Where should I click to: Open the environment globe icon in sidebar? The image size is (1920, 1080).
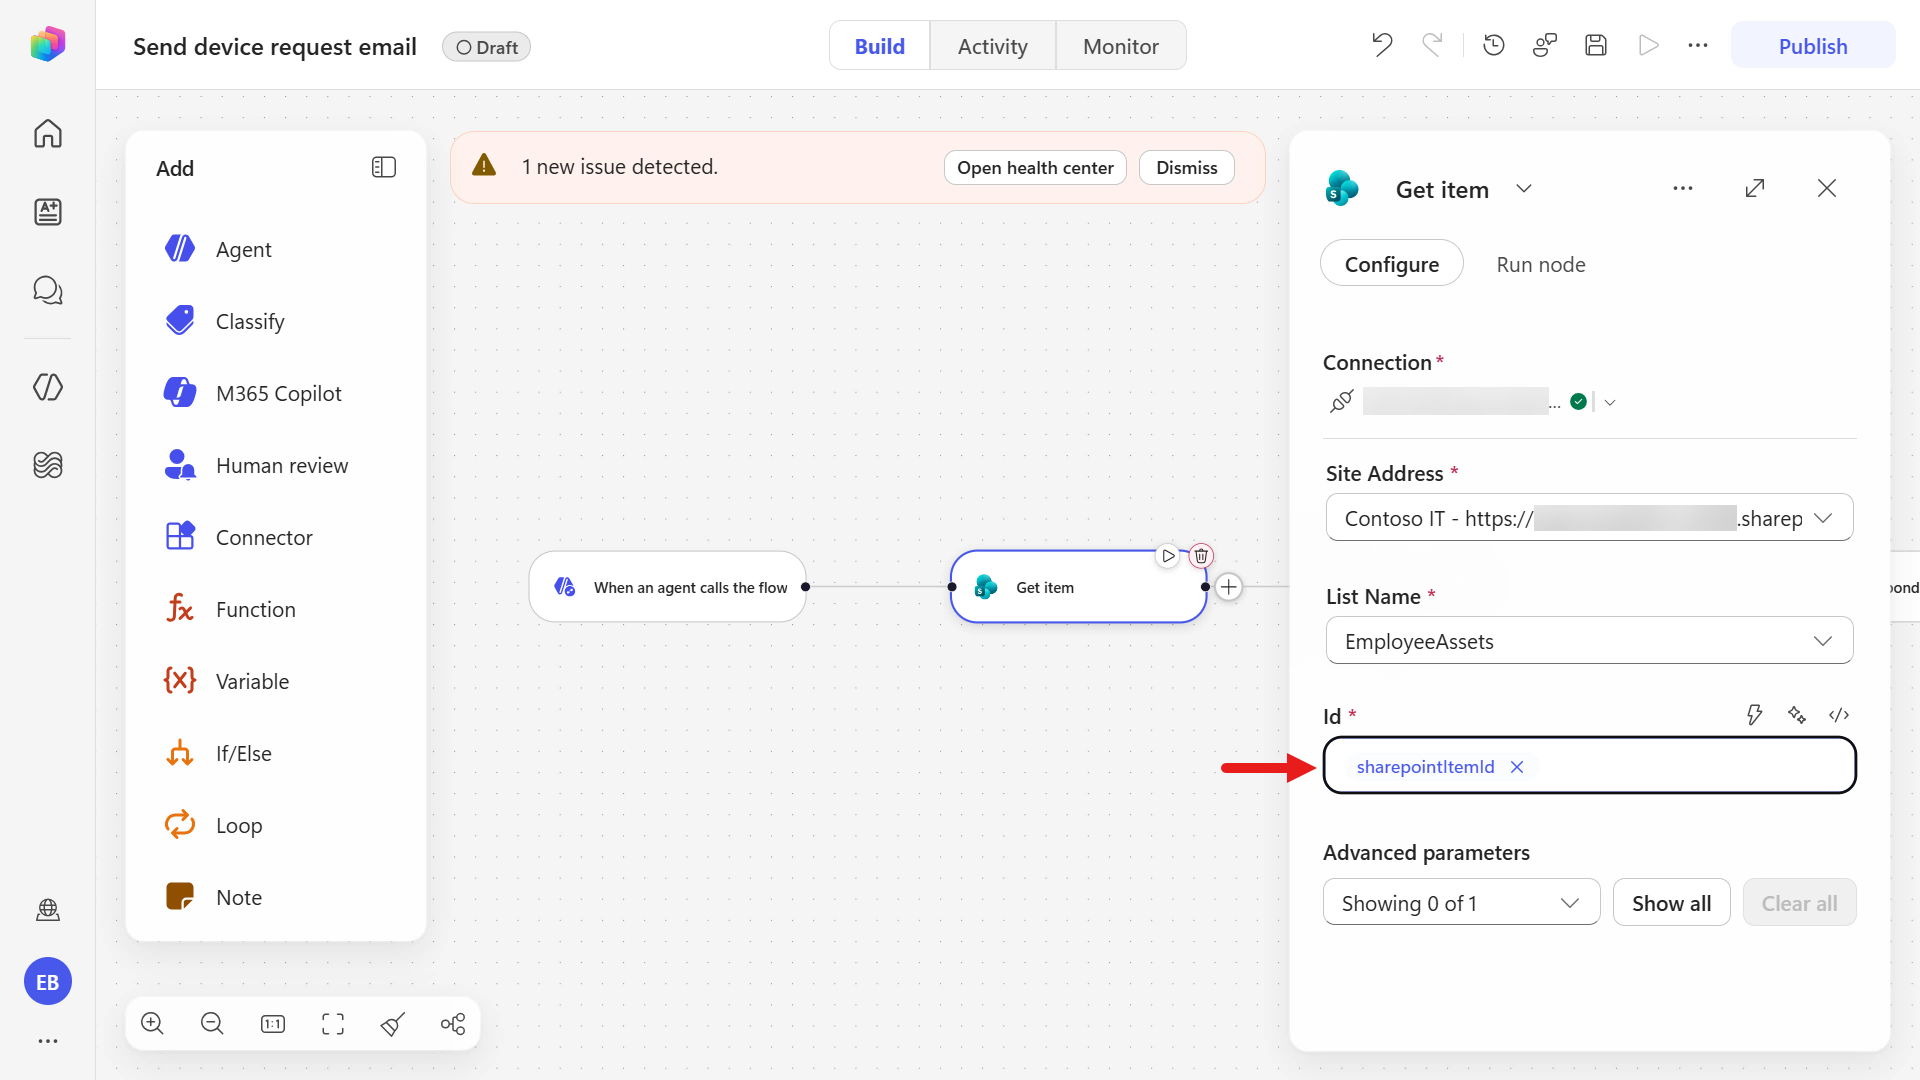(x=48, y=909)
